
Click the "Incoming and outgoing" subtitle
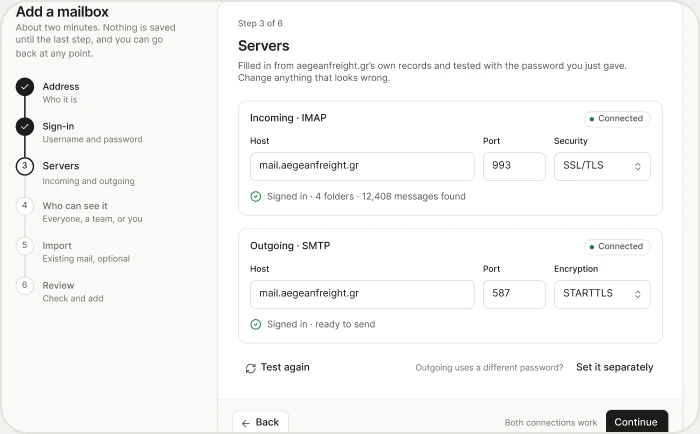88,181
